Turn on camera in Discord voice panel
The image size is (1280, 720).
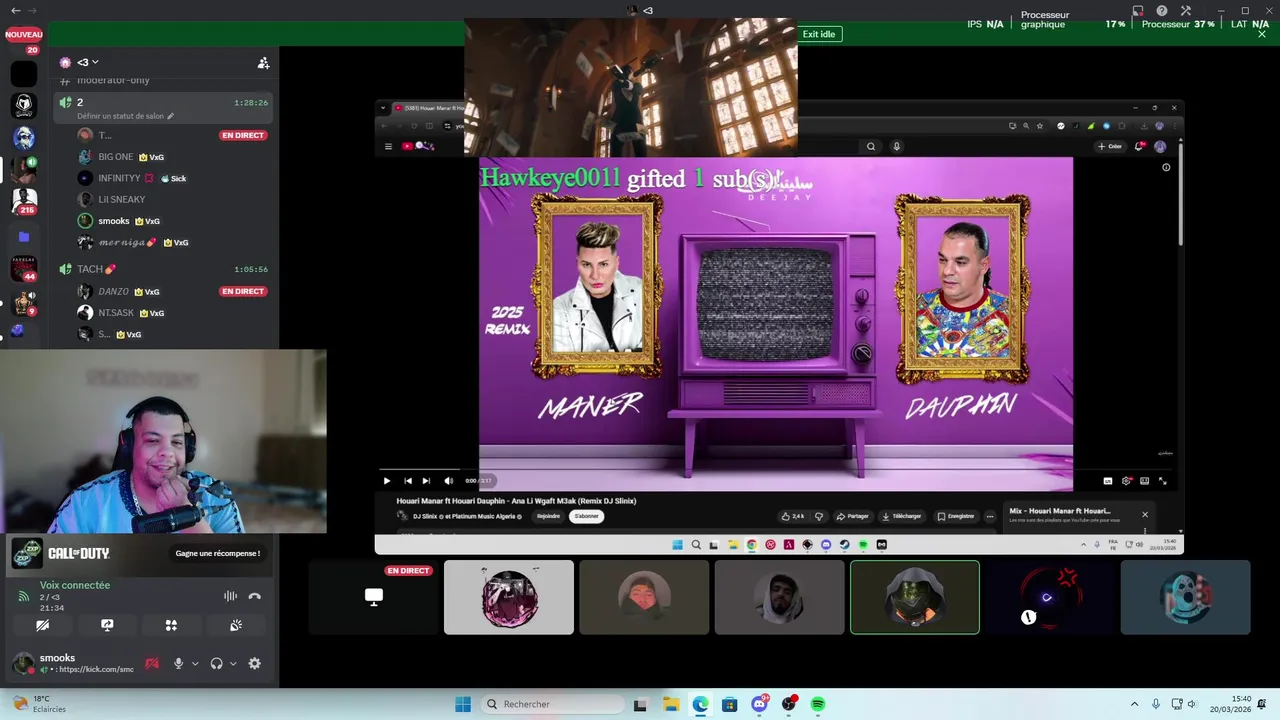[x=42, y=625]
